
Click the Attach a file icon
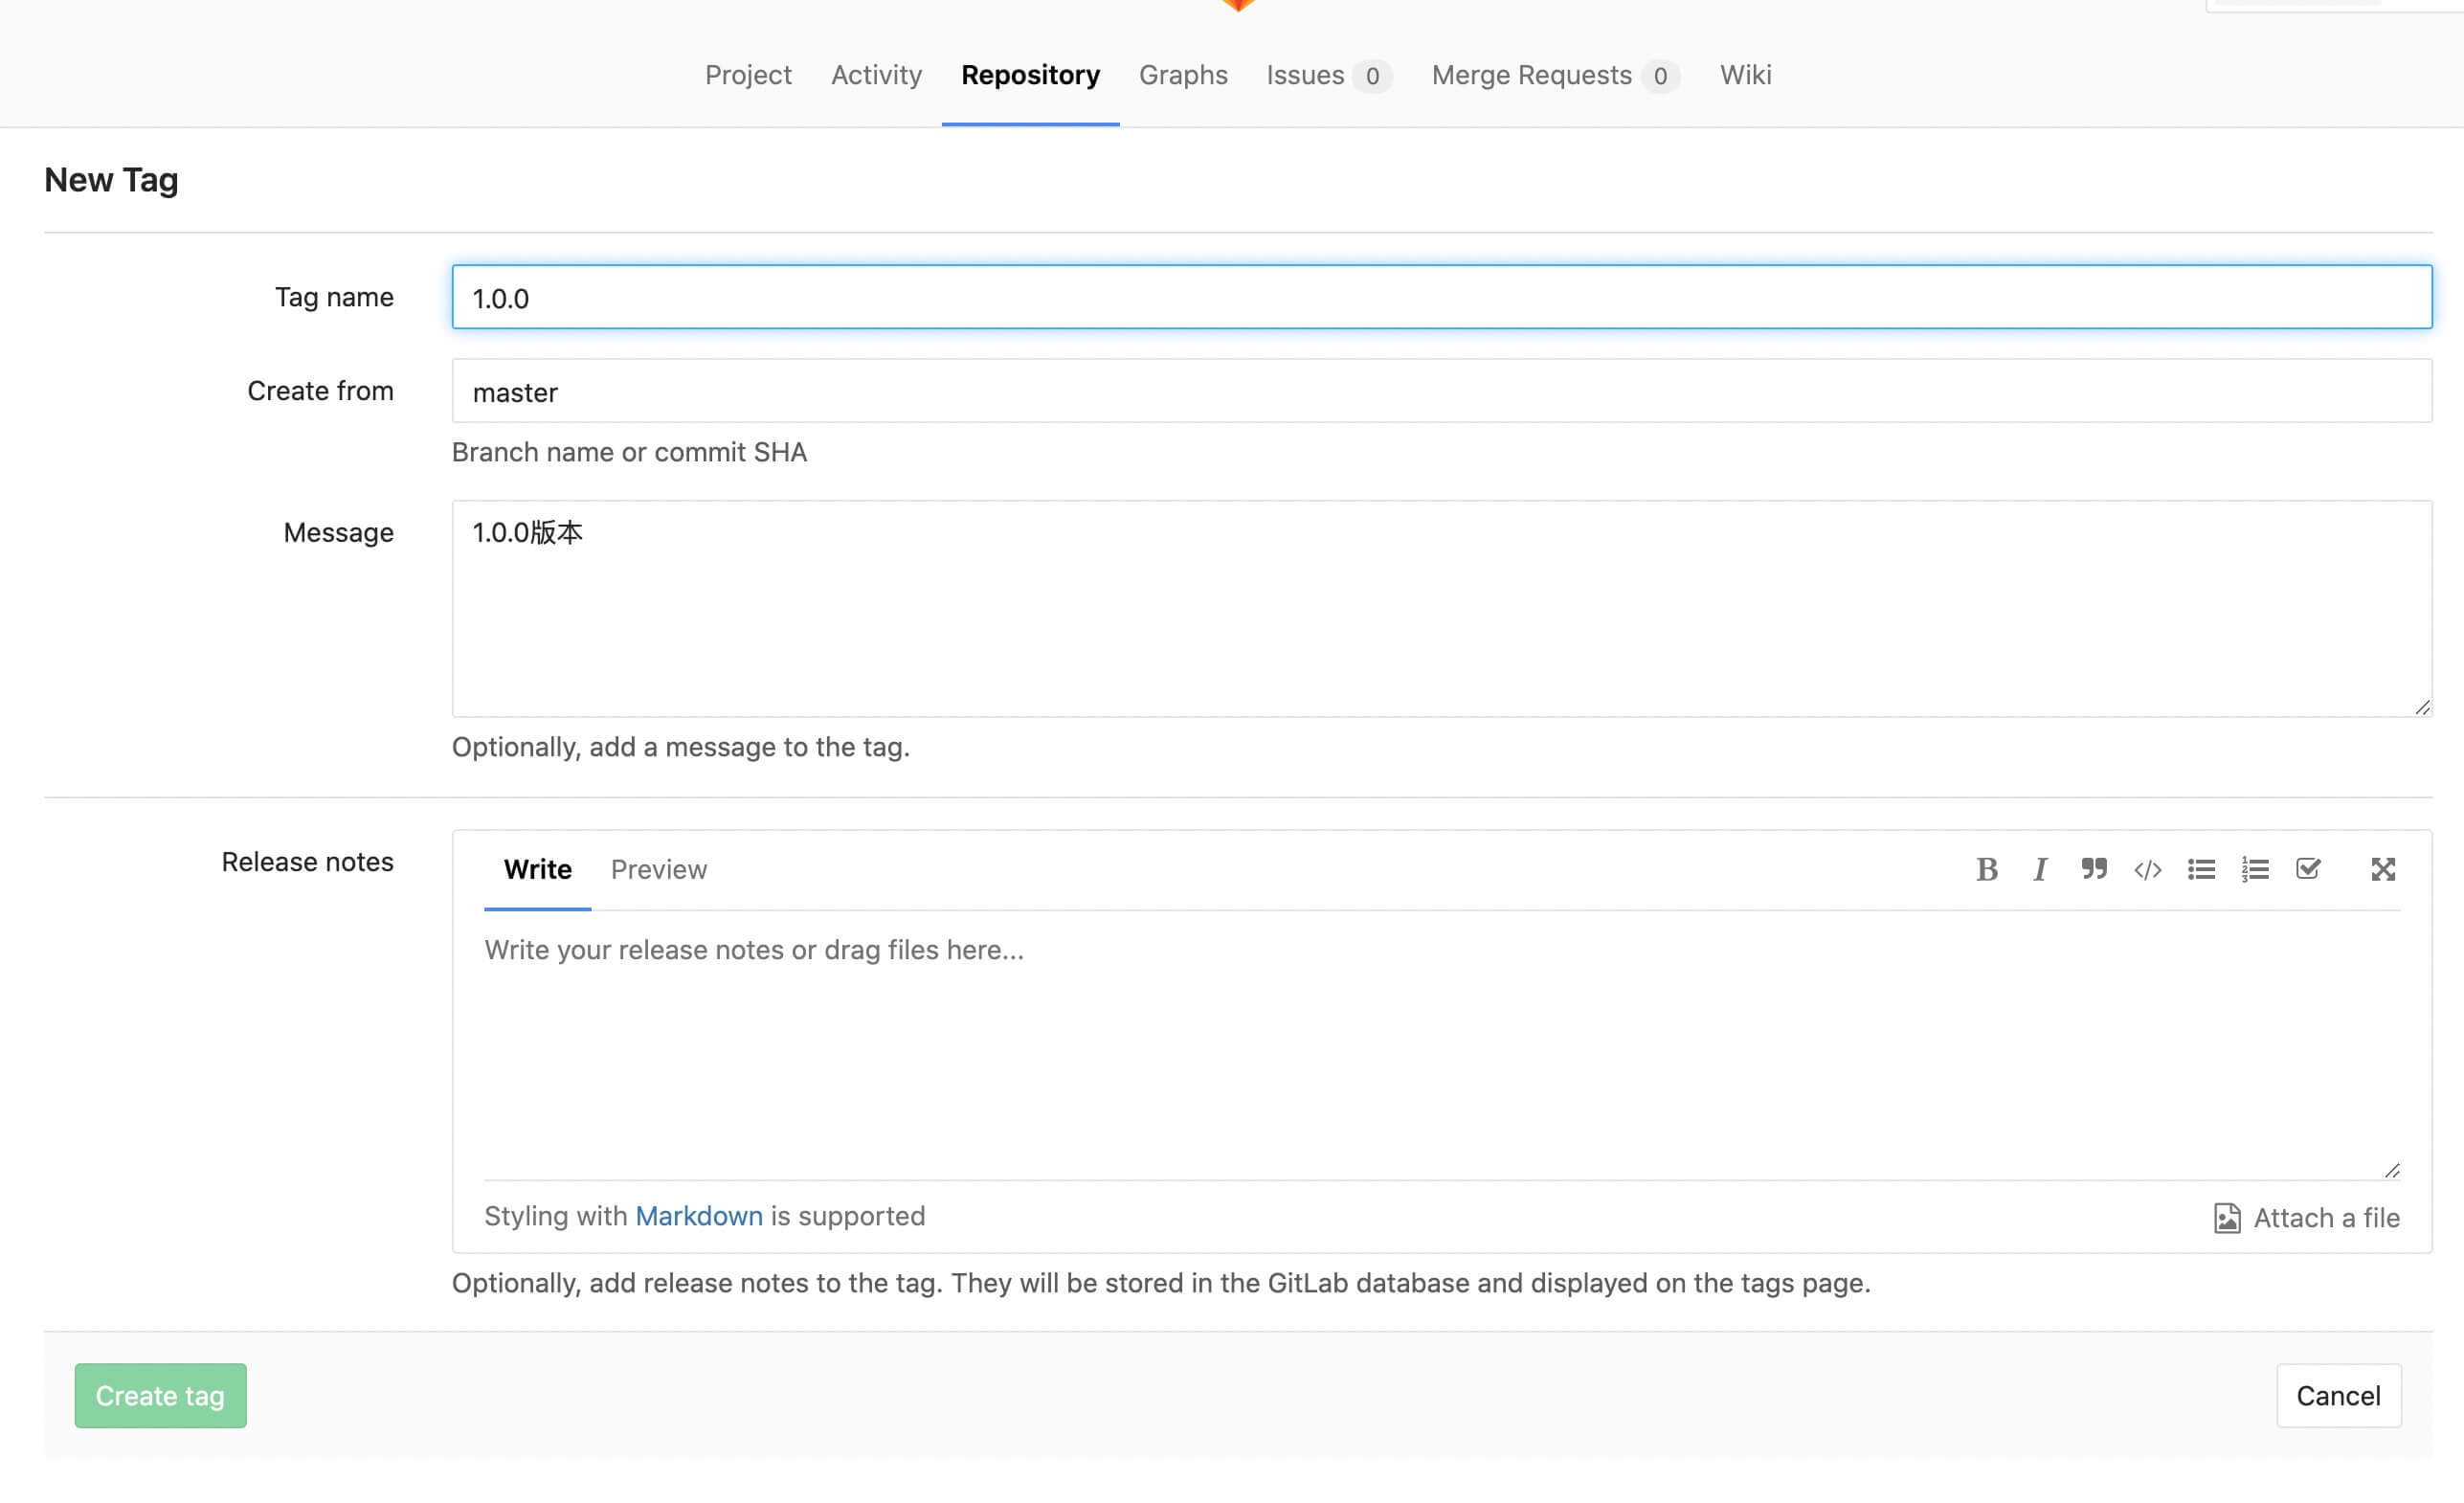[2226, 1218]
